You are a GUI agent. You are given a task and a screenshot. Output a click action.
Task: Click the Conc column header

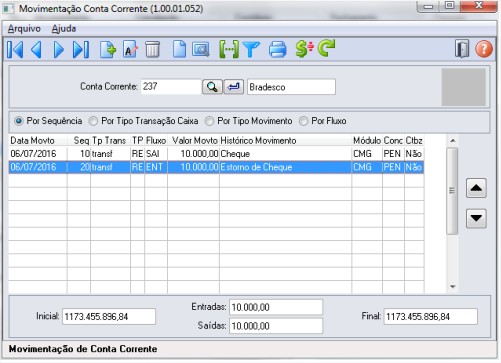click(393, 141)
